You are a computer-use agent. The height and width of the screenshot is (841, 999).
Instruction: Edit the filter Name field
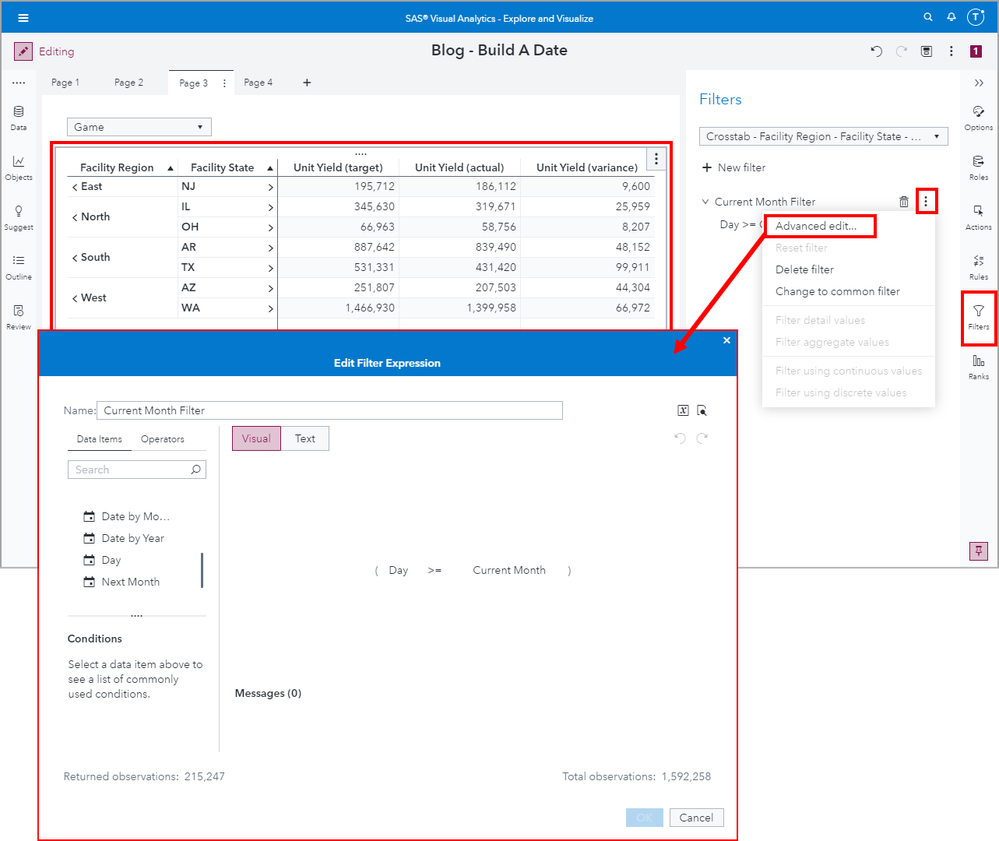pos(329,410)
